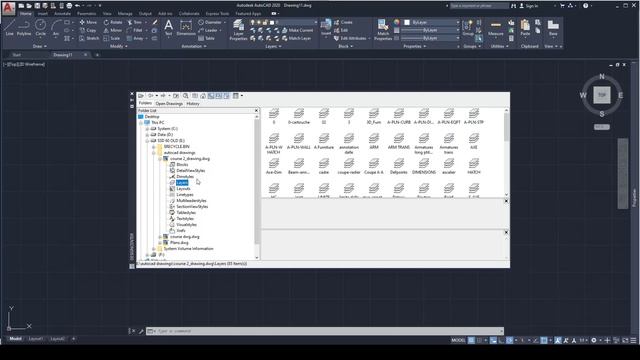This screenshot has width=640, height=360.
Task: Toggle DesignCenter Tree View button
Action: pos(211,96)
